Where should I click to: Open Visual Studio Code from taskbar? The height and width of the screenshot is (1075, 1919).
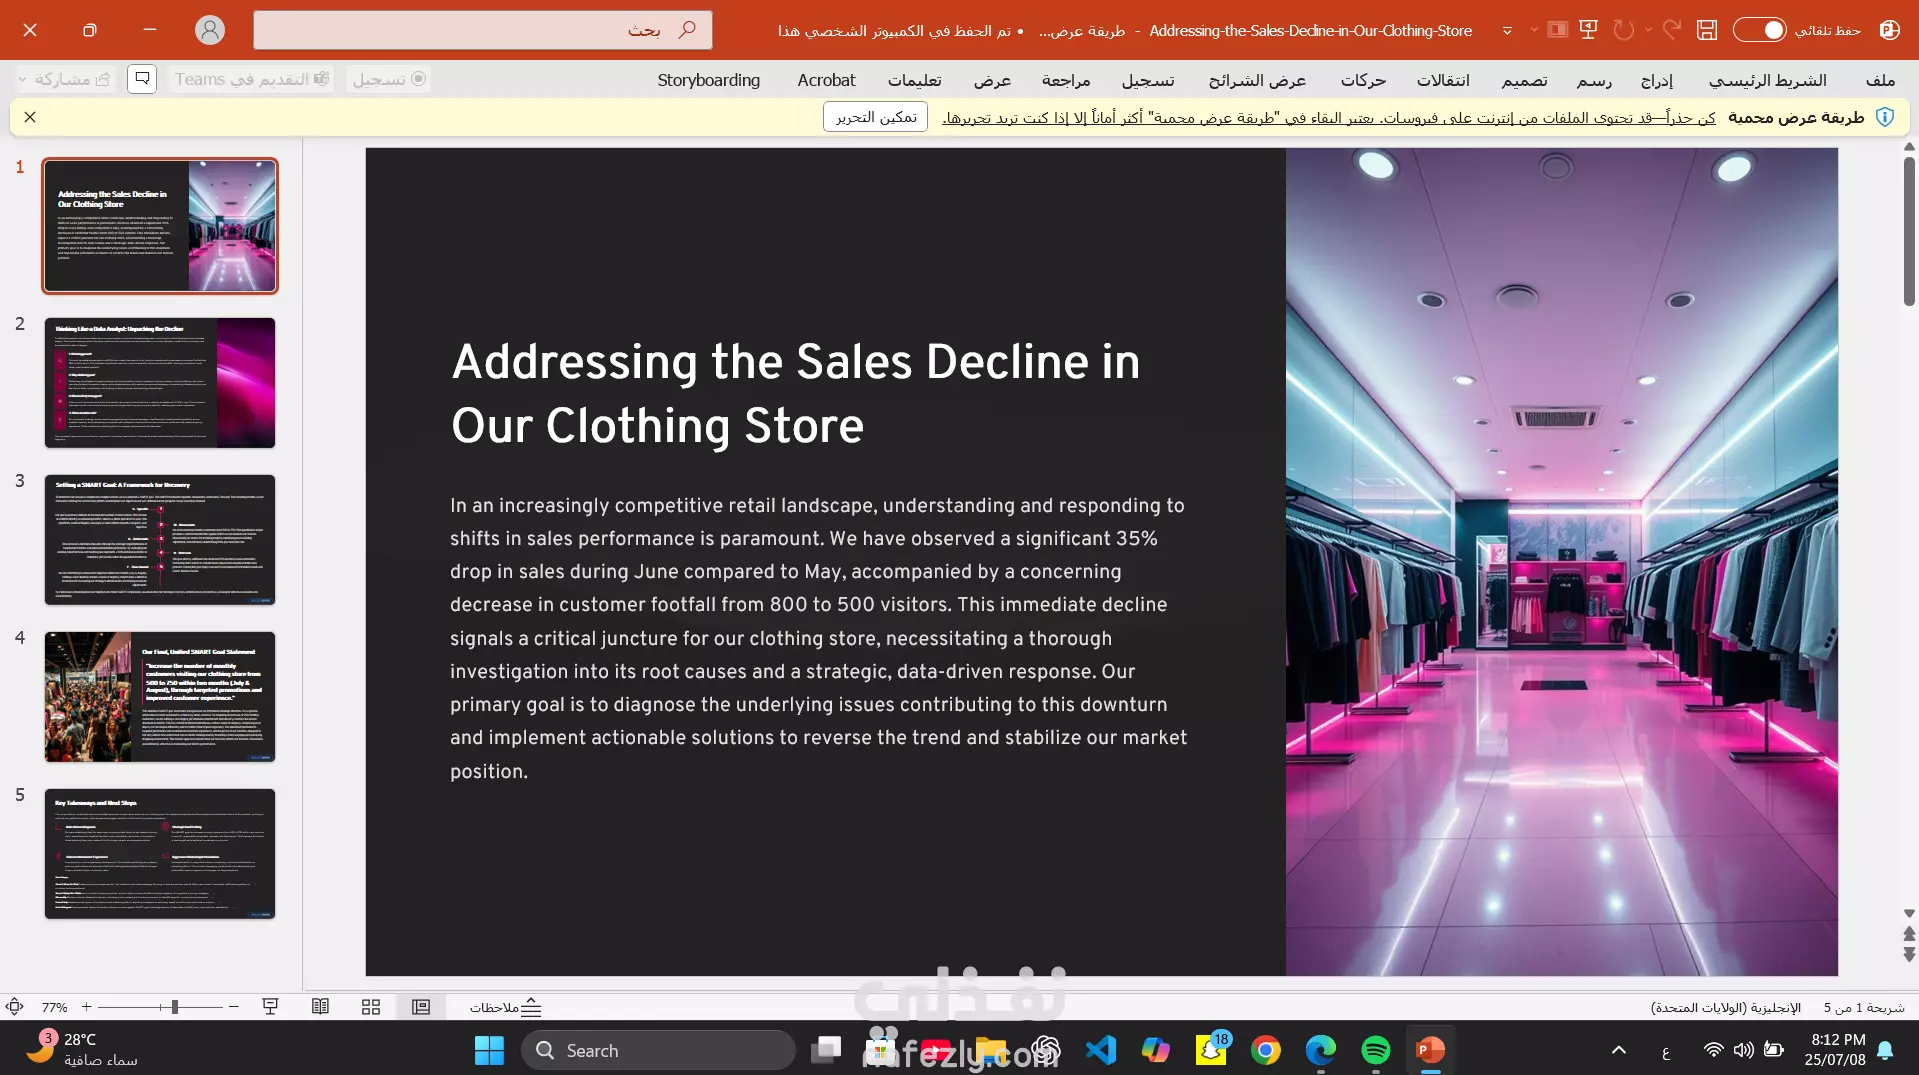pos(1101,1050)
